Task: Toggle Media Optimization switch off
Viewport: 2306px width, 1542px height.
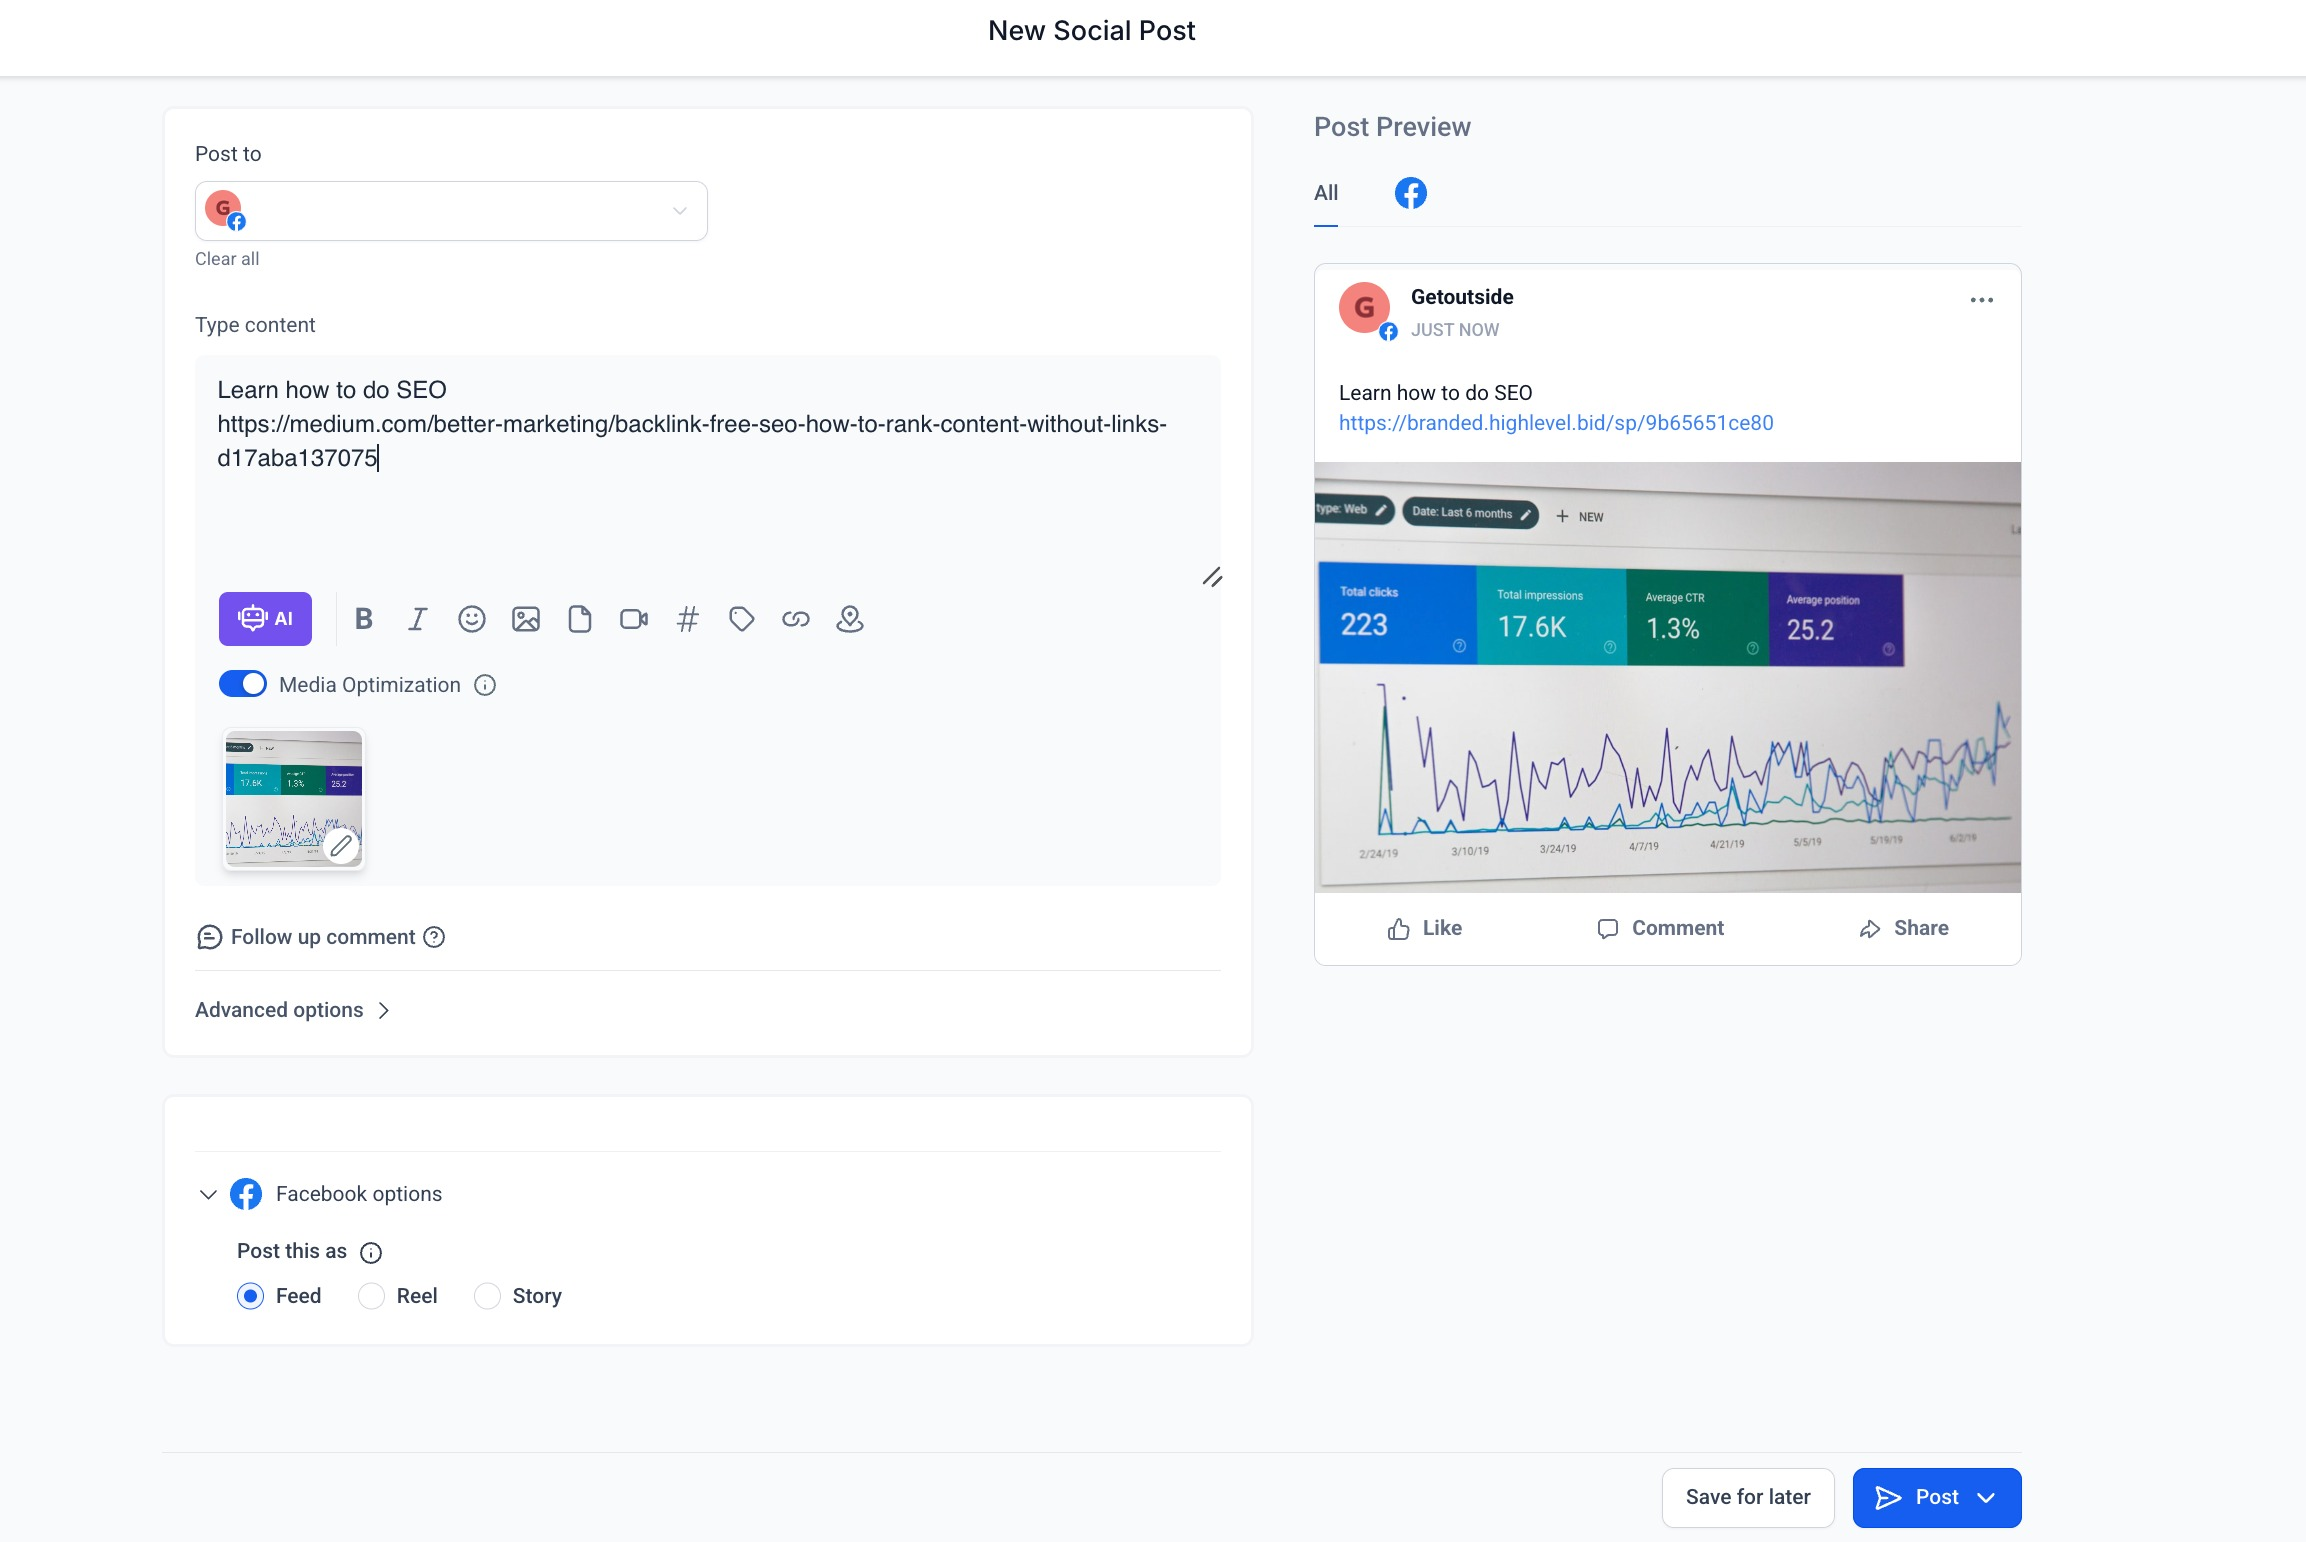Action: (x=243, y=684)
